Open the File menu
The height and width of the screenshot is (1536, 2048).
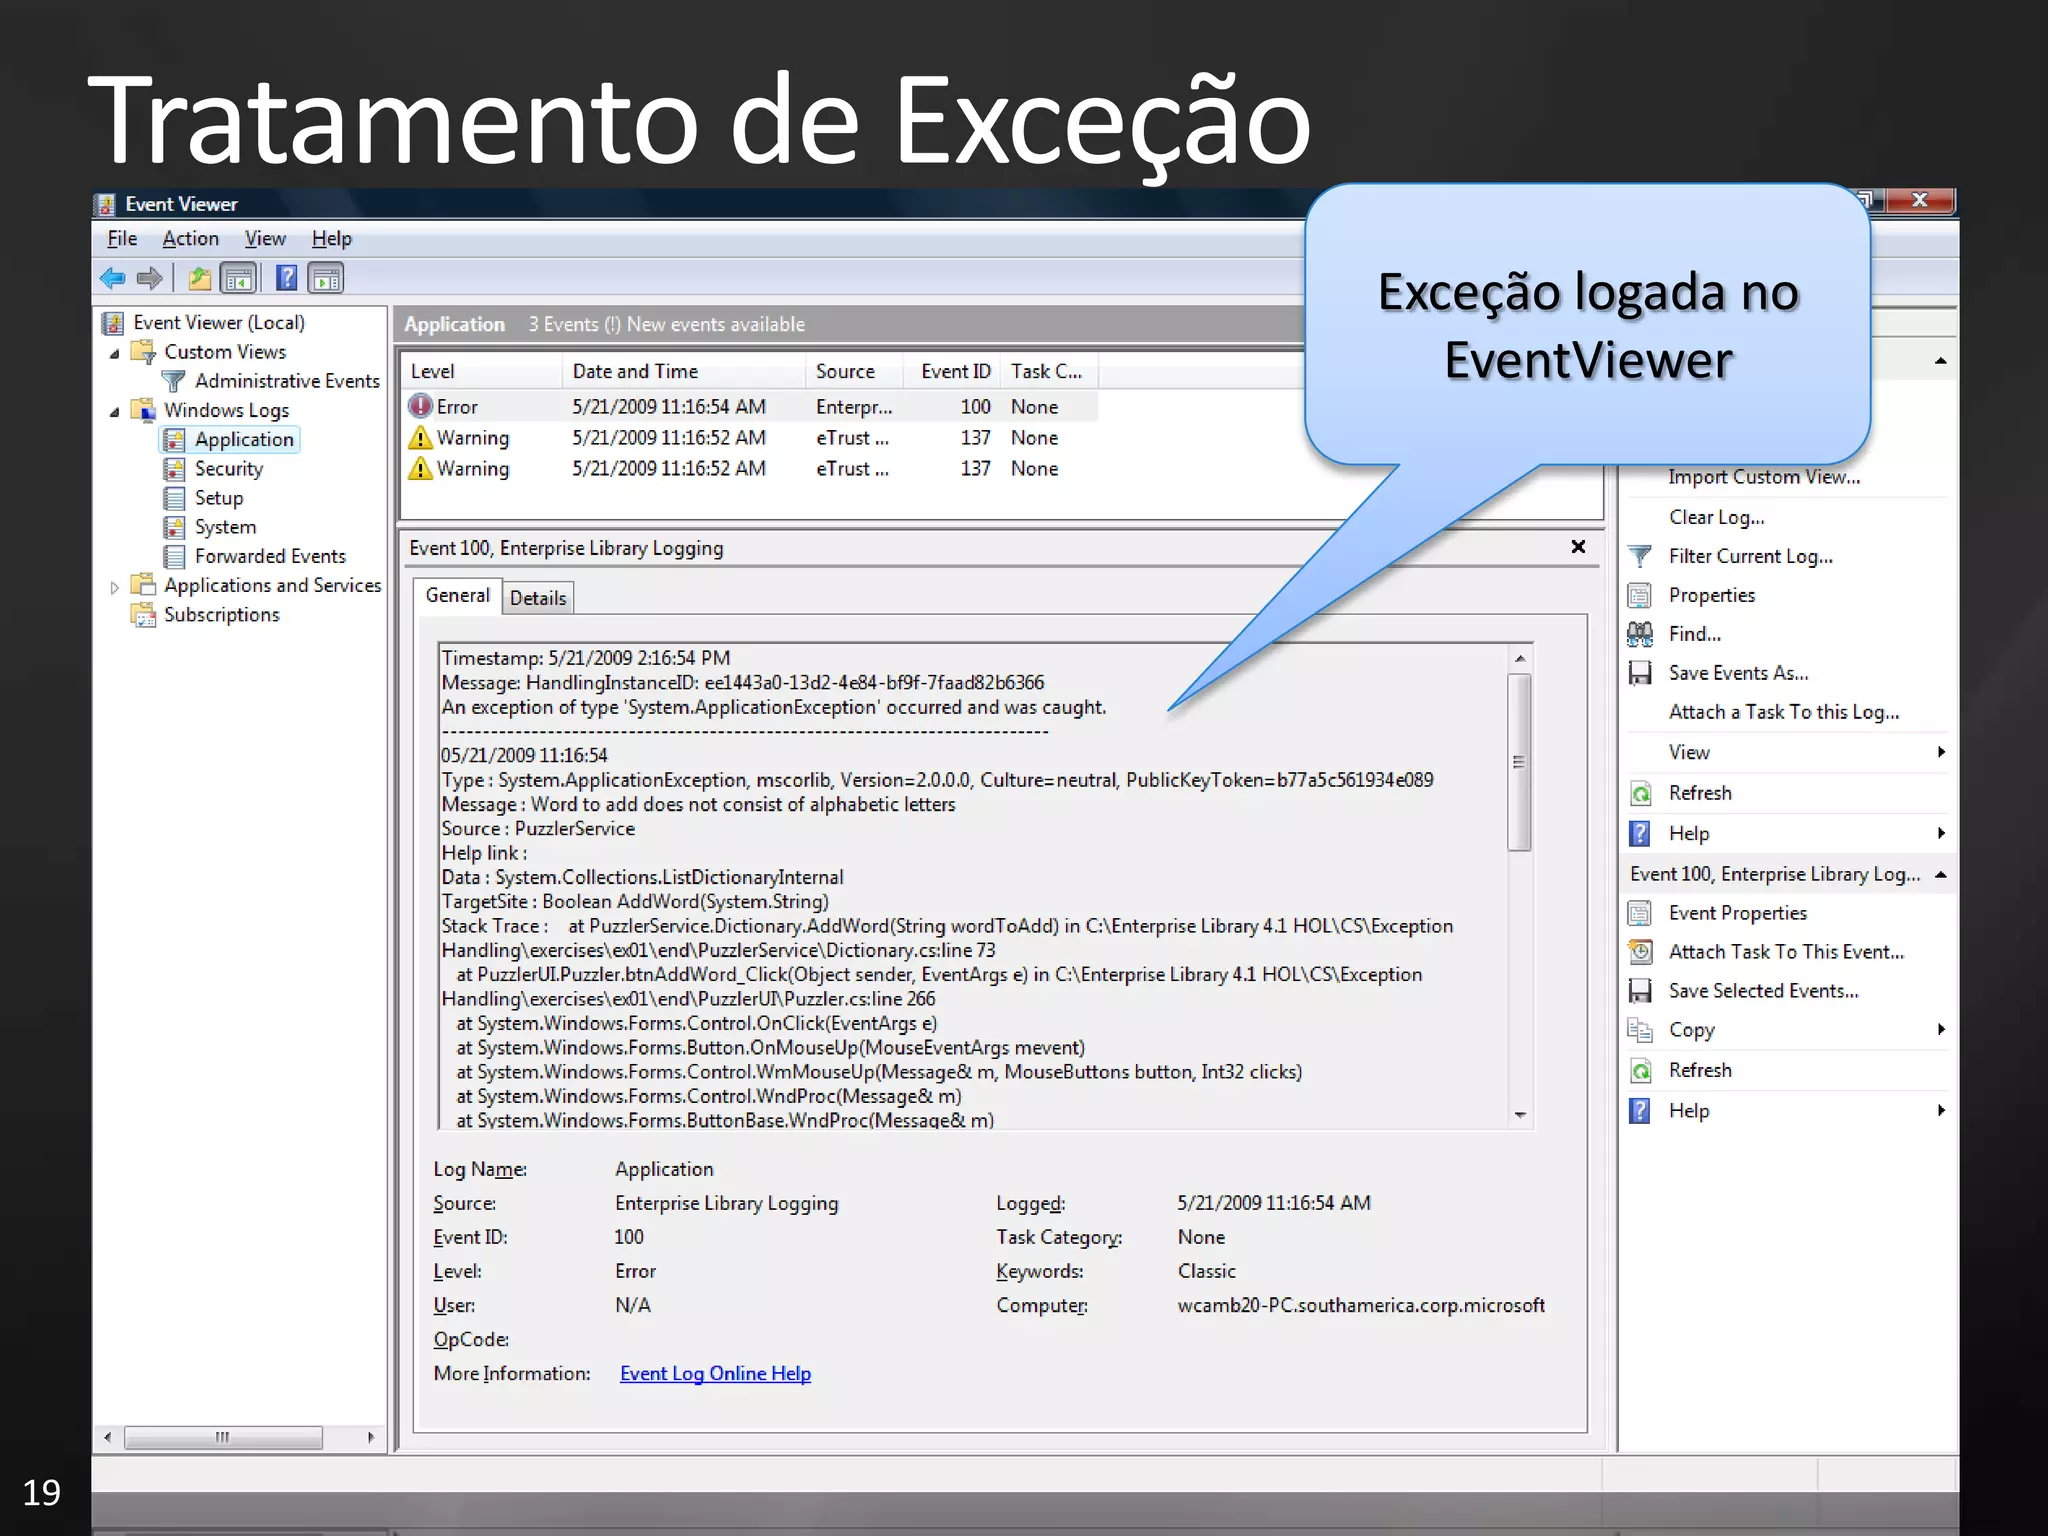pos(122,238)
